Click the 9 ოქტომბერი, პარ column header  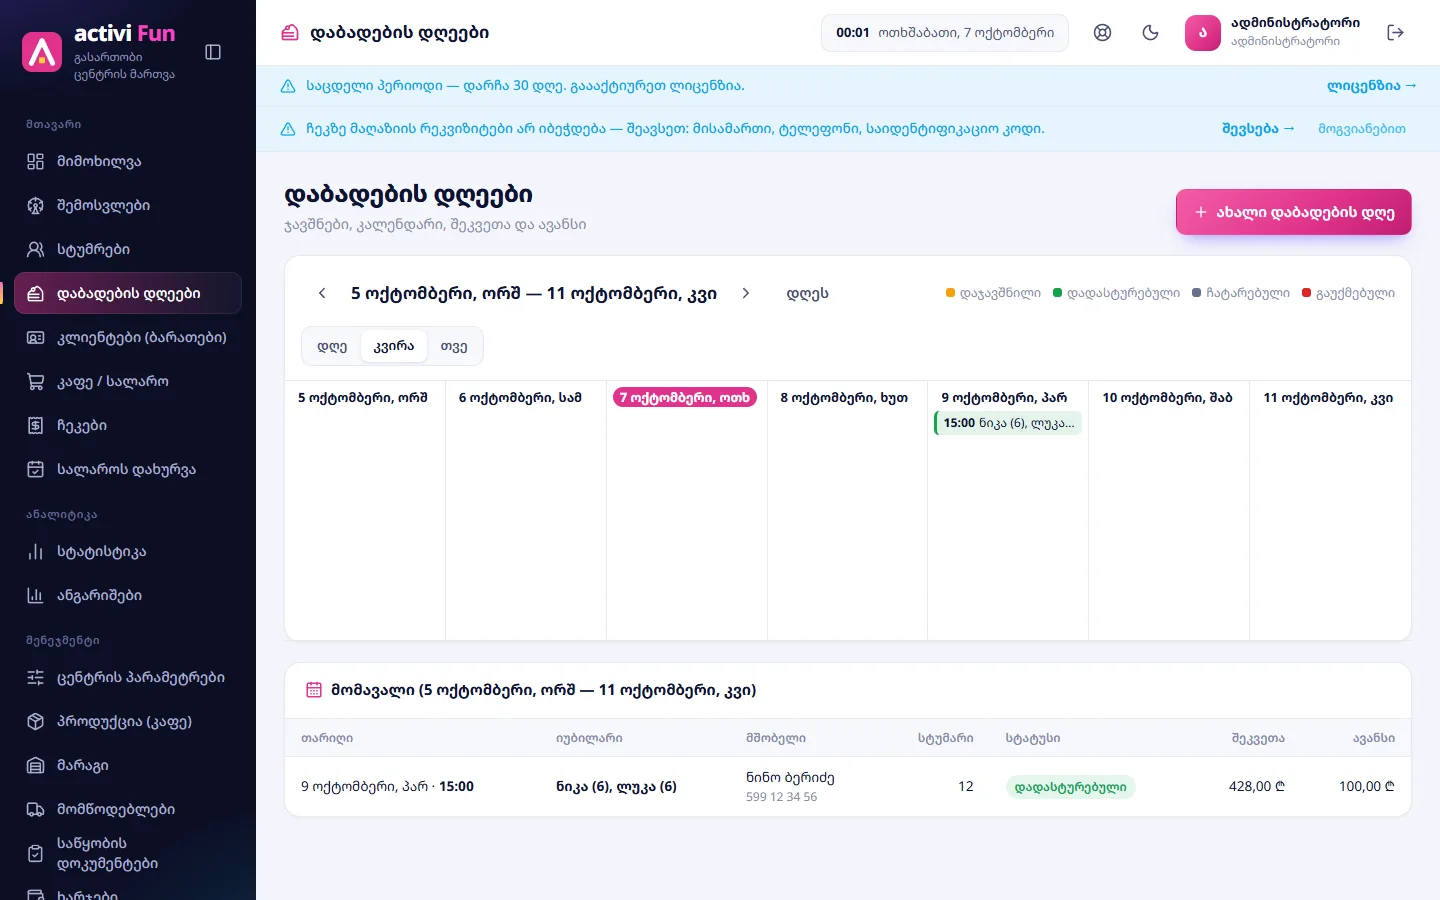(x=1004, y=398)
